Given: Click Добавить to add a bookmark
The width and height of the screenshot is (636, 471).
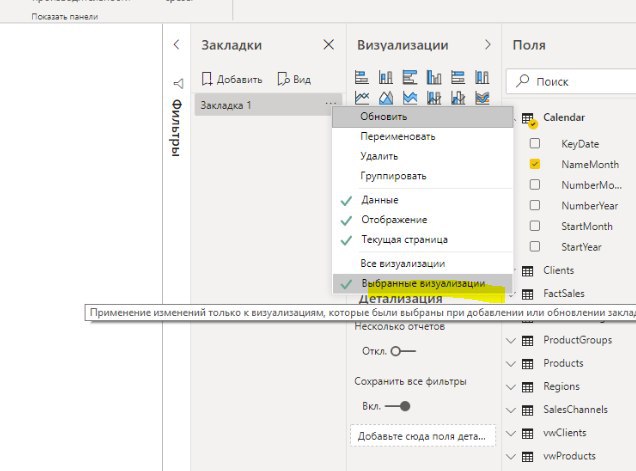Looking at the screenshot, I should pos(232,79).
